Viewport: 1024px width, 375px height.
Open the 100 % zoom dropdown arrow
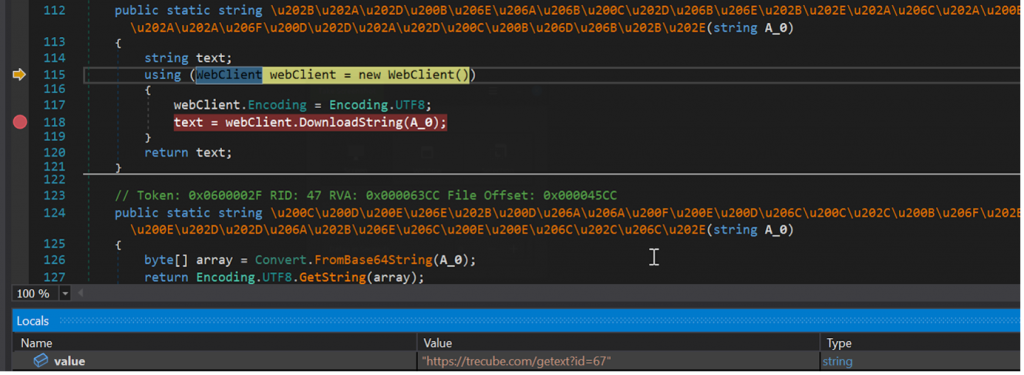click(65, 294)
